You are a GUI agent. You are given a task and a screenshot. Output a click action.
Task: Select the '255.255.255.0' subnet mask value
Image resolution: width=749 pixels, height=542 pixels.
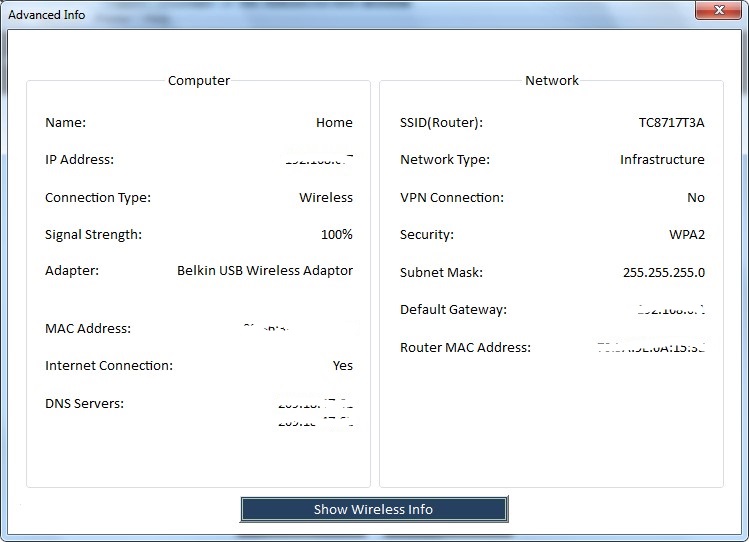pyautogui.click(x=664, y=273)
